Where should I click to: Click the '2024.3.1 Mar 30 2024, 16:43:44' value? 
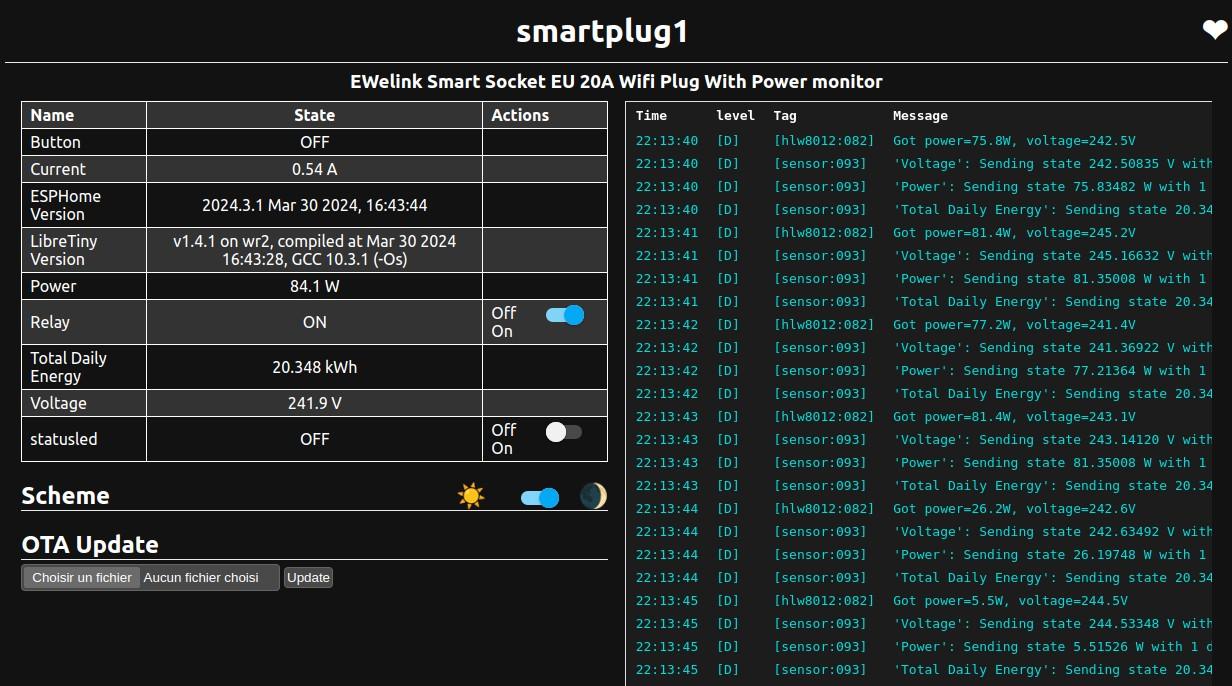point(315,205)
